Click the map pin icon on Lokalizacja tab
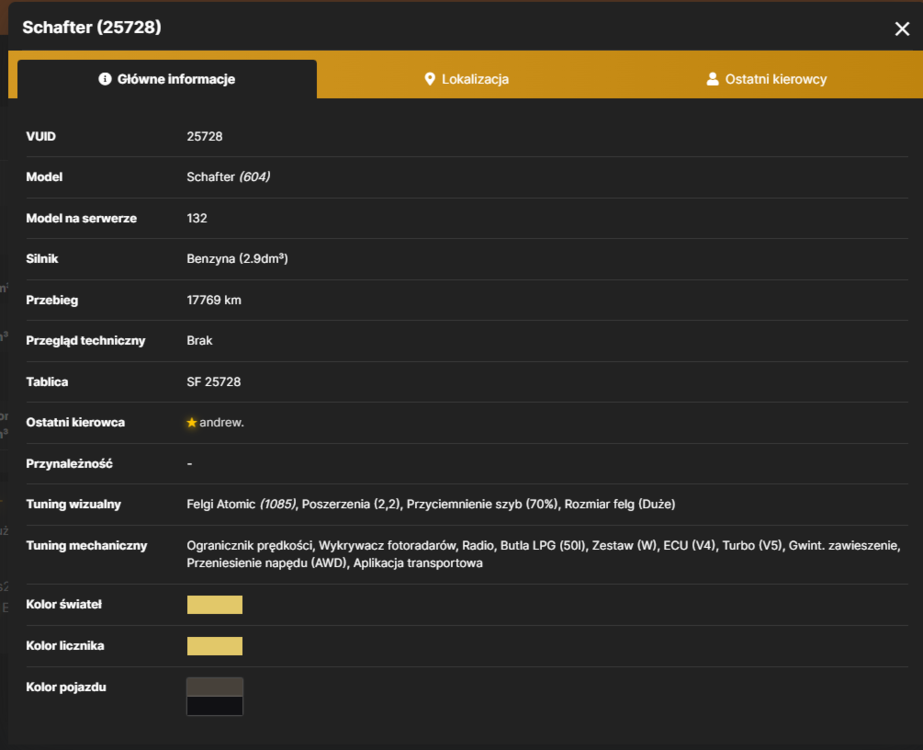 [430, 79]
